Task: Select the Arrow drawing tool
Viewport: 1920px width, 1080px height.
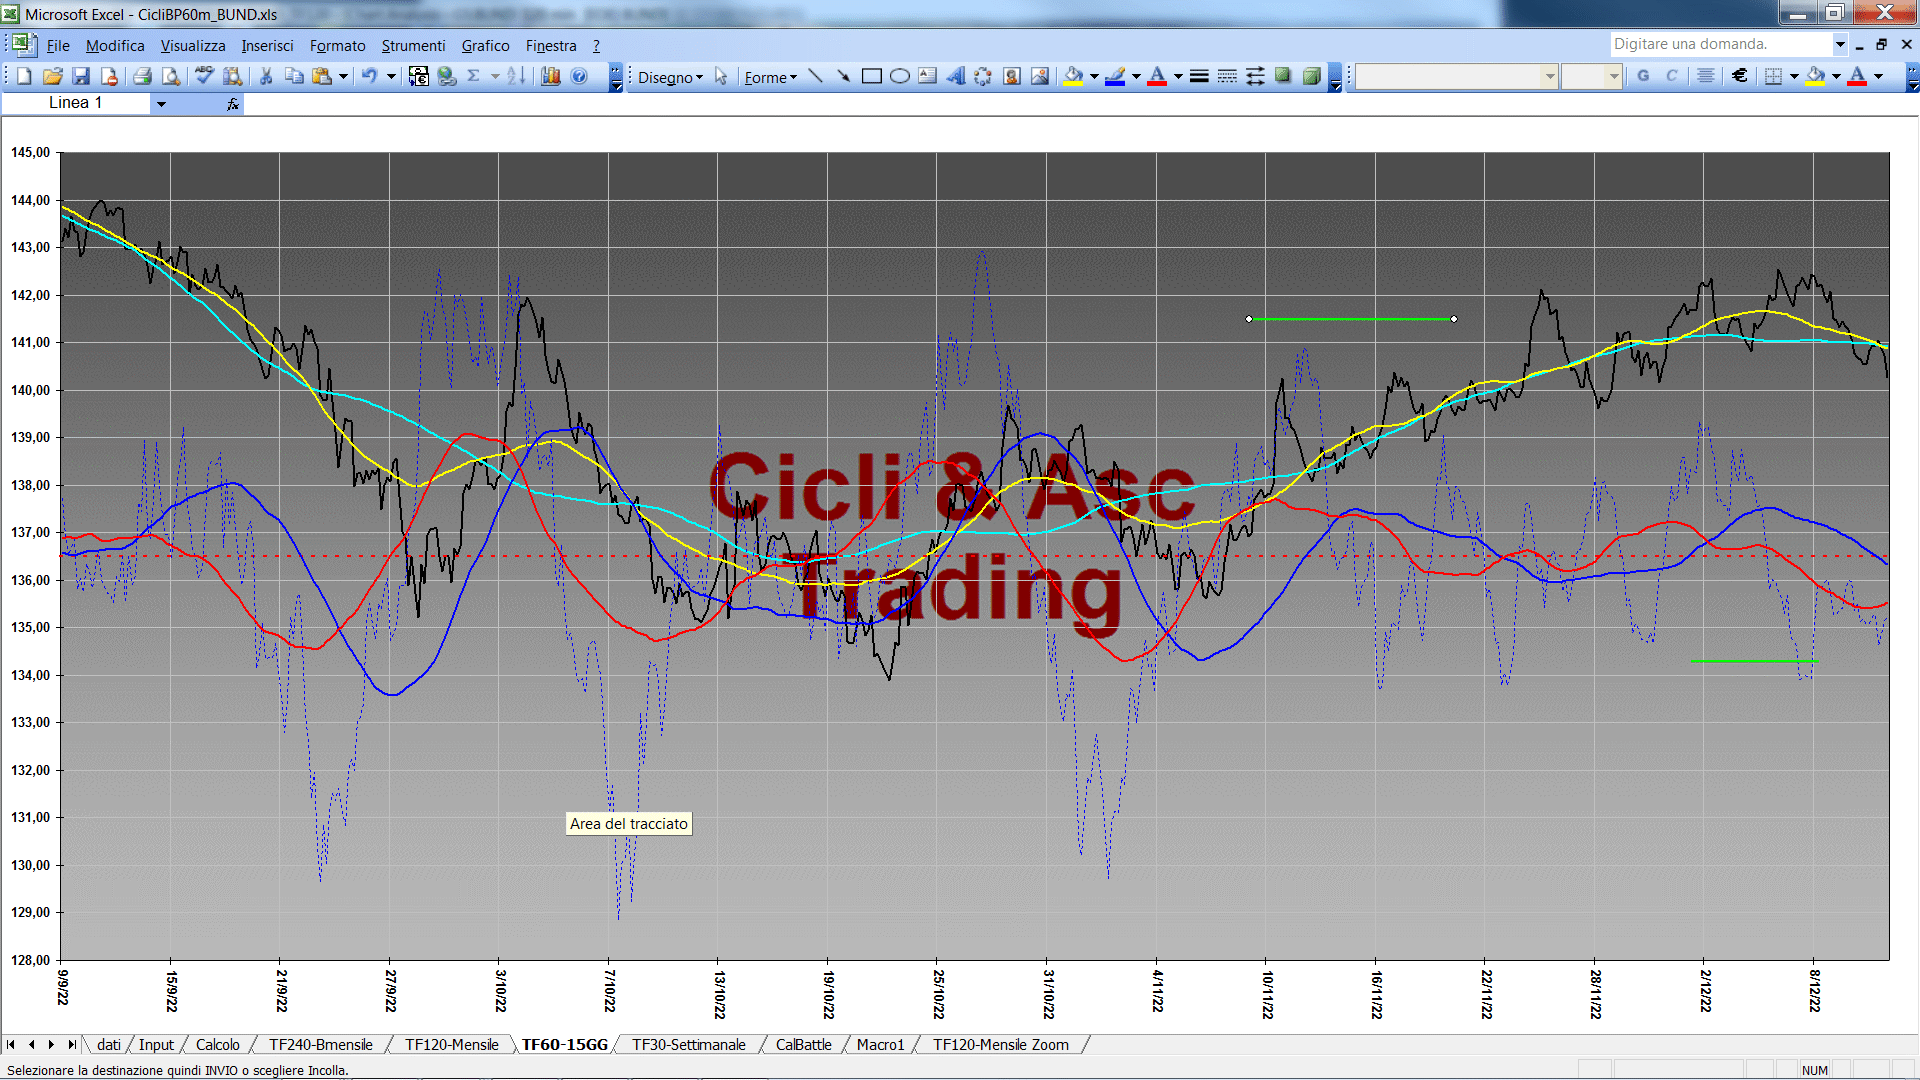Action: click(x=844, y=76)
